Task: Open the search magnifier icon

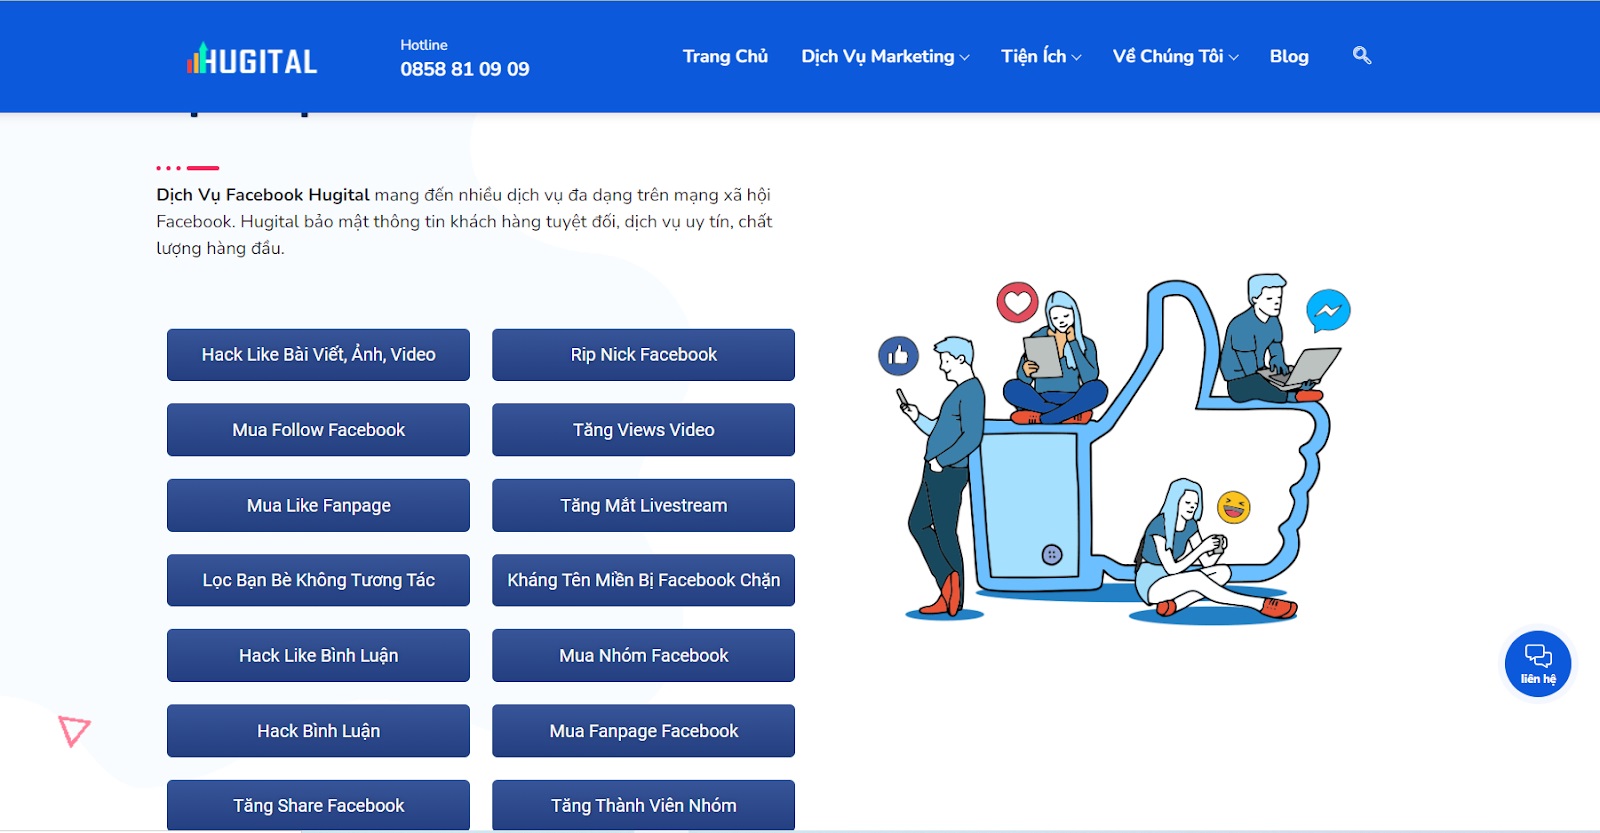Action: tap(1361, 55)
